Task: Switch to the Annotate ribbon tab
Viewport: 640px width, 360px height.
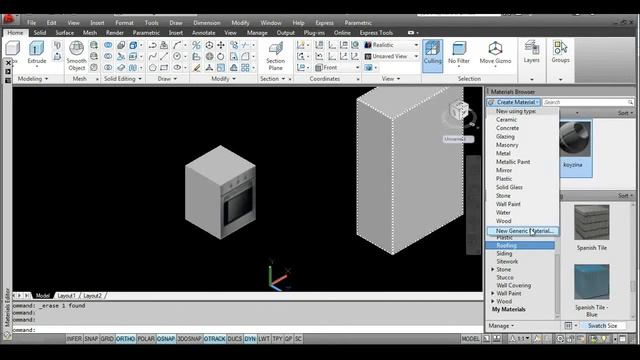Action: 203,33
